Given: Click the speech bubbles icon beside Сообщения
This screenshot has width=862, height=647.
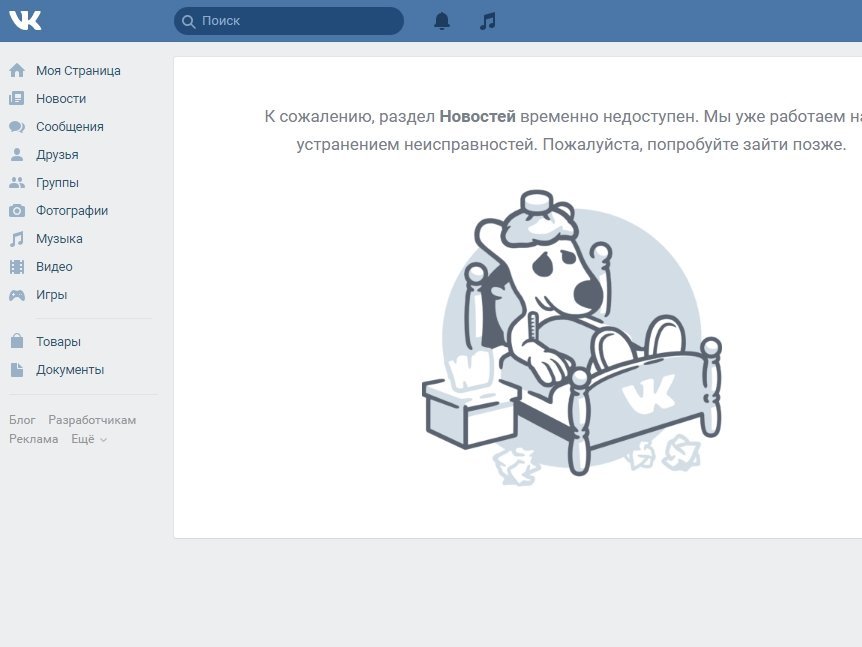Looking at the screenshot, I should point(17,127).
